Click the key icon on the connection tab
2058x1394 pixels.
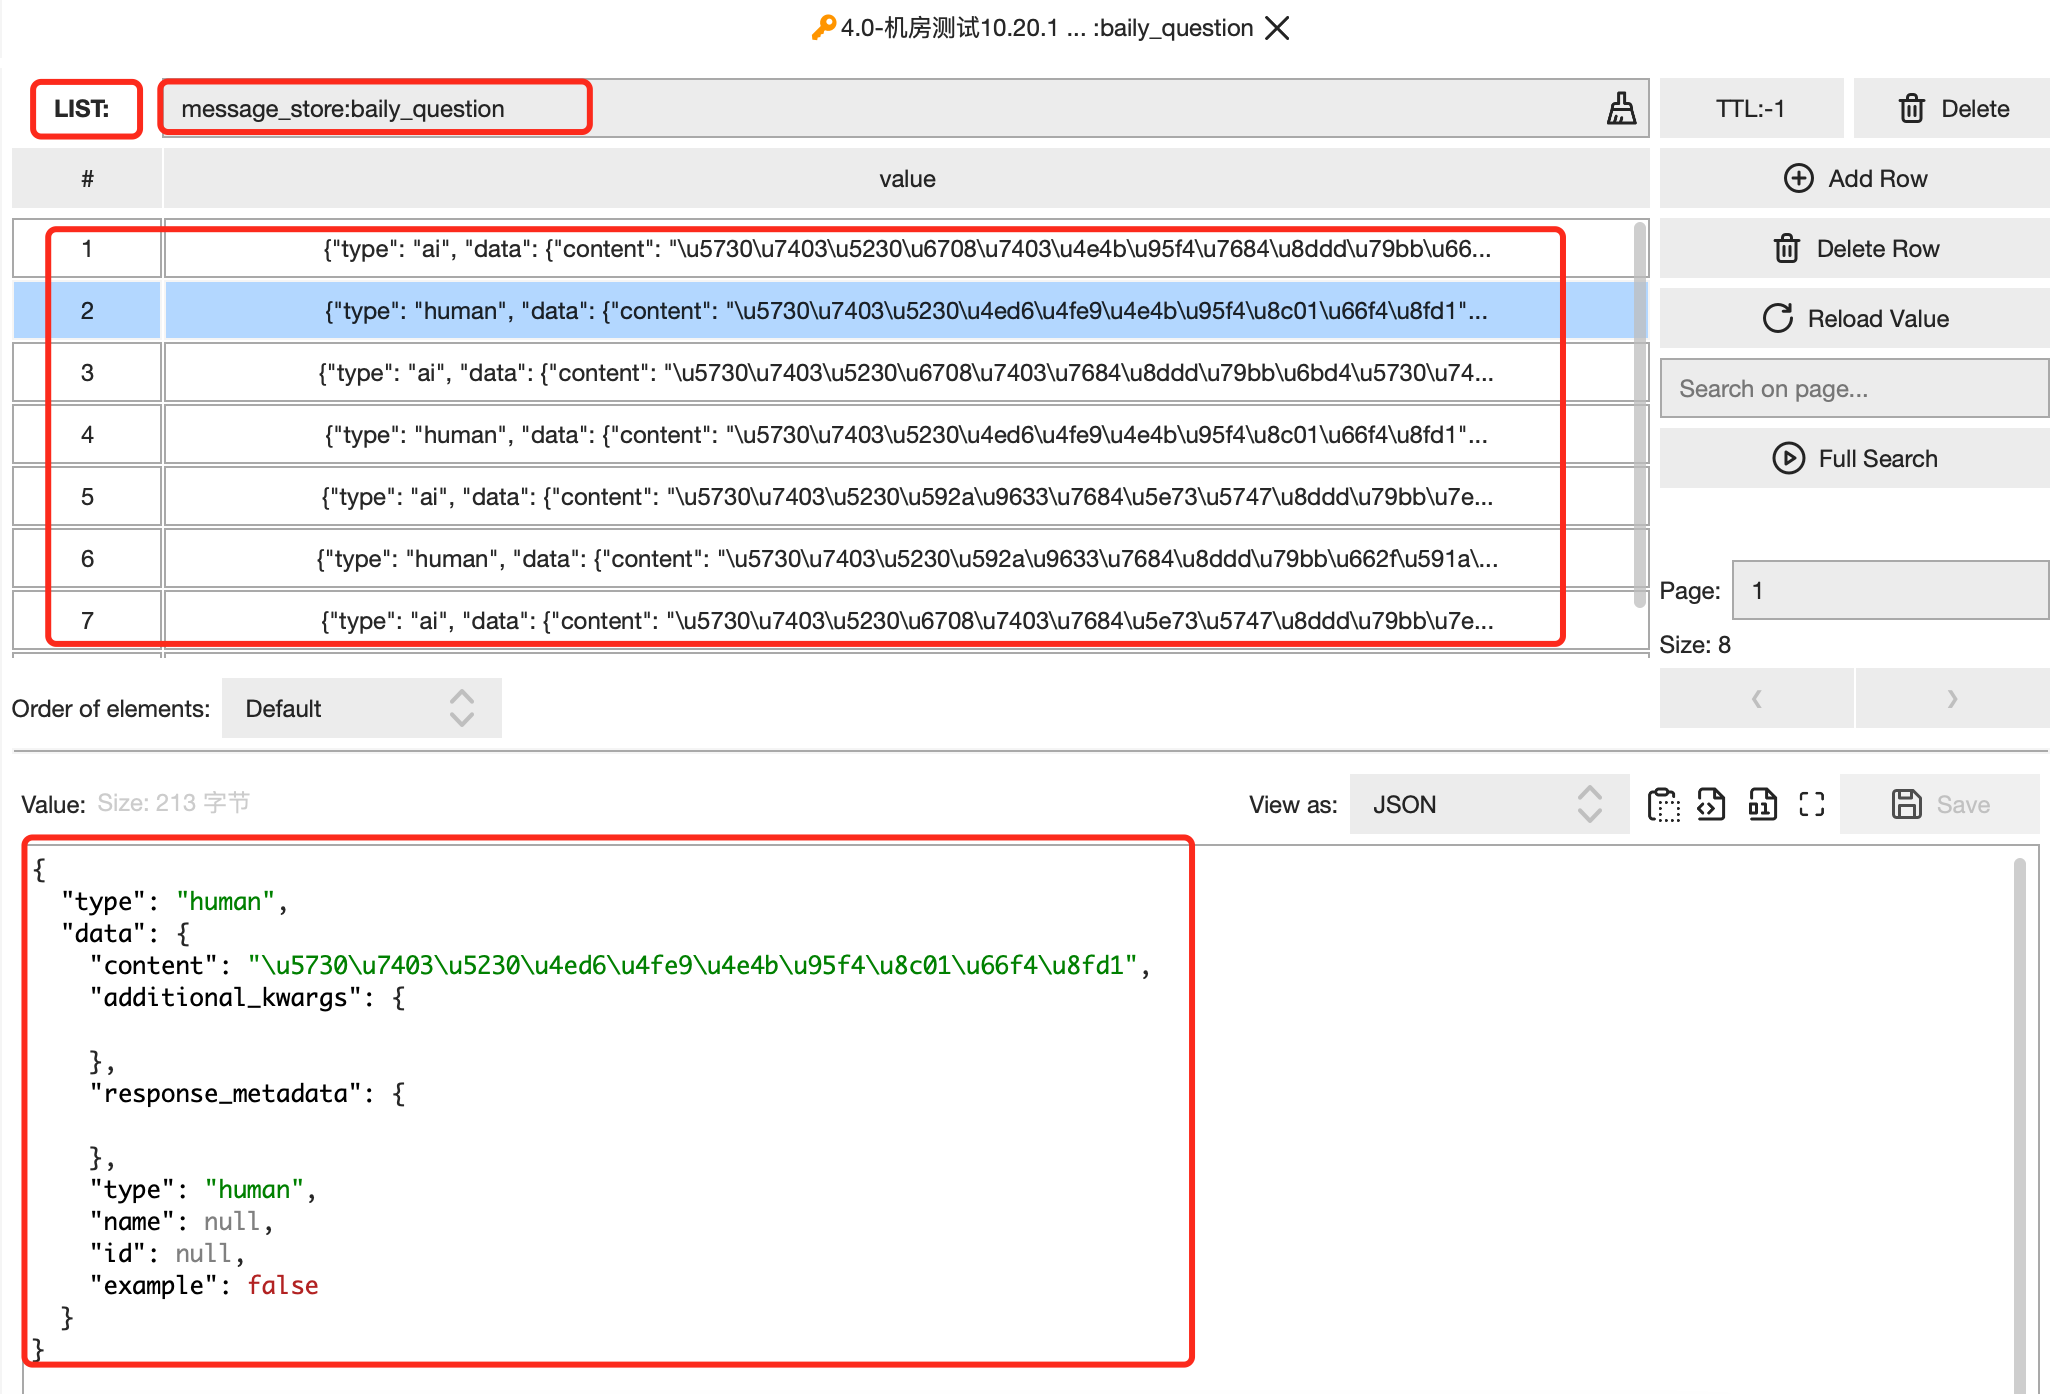pos(823,28)
